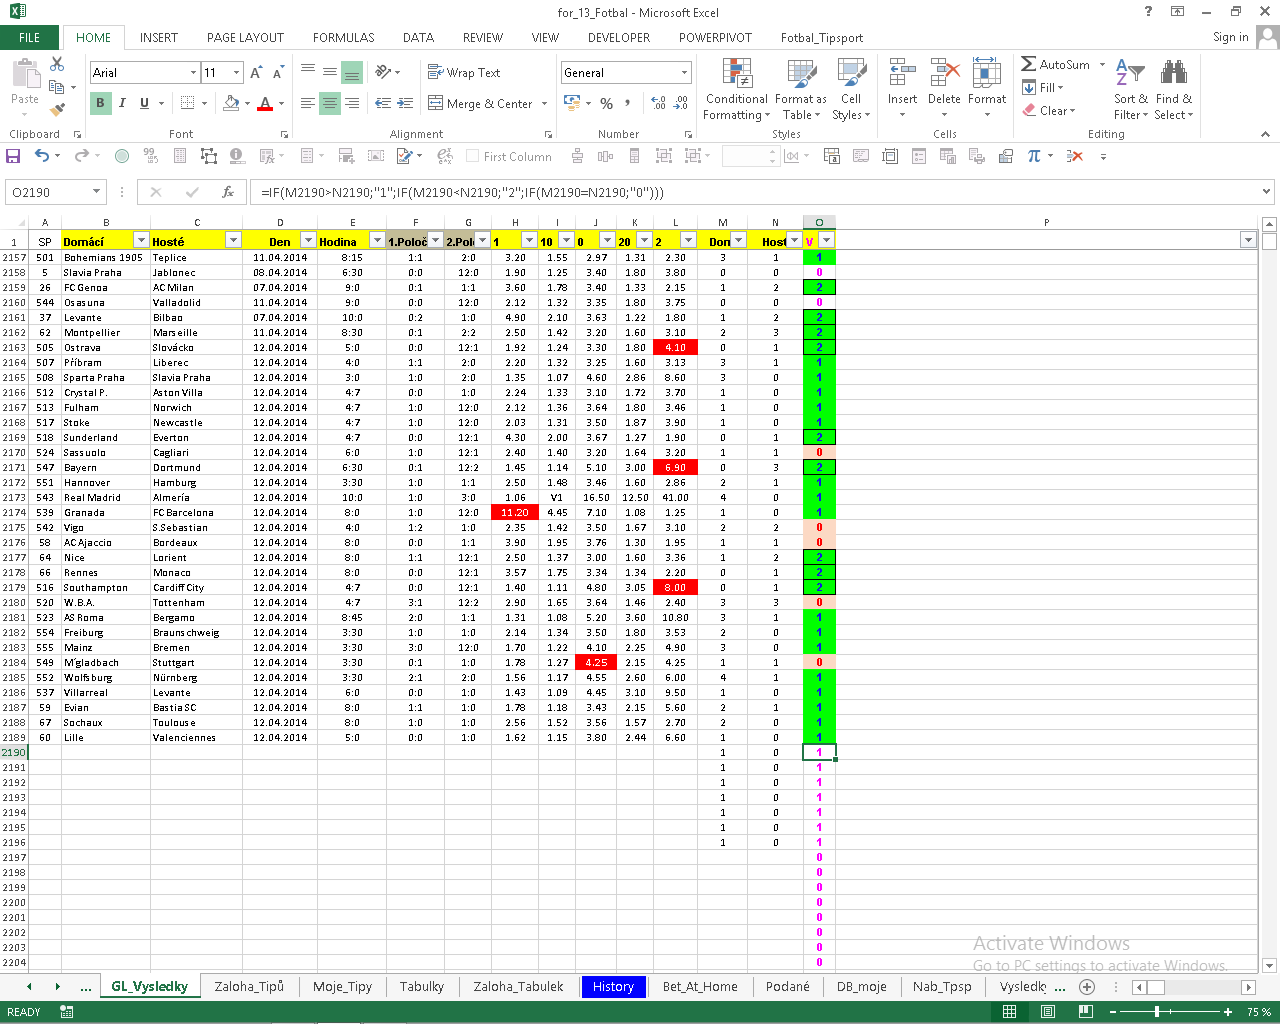Viewport: 1280px width, 1024px height.
Task: Switch to the FORMULAS ribbon tab
Action: tap(343, 38)
